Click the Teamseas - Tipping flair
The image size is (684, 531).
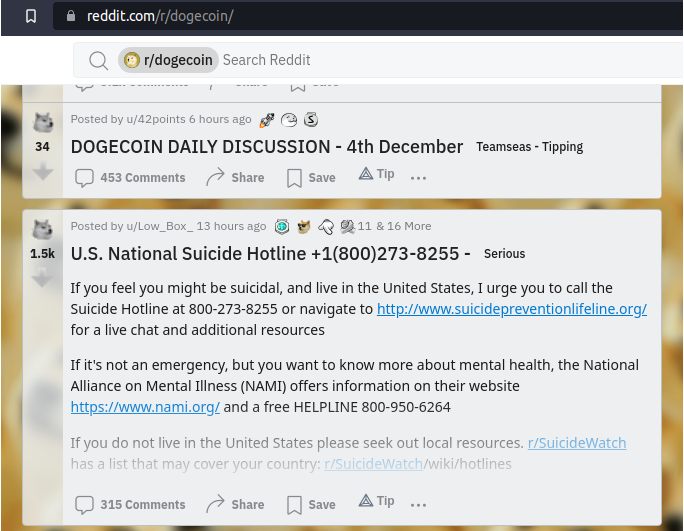(x=530, y=147)
